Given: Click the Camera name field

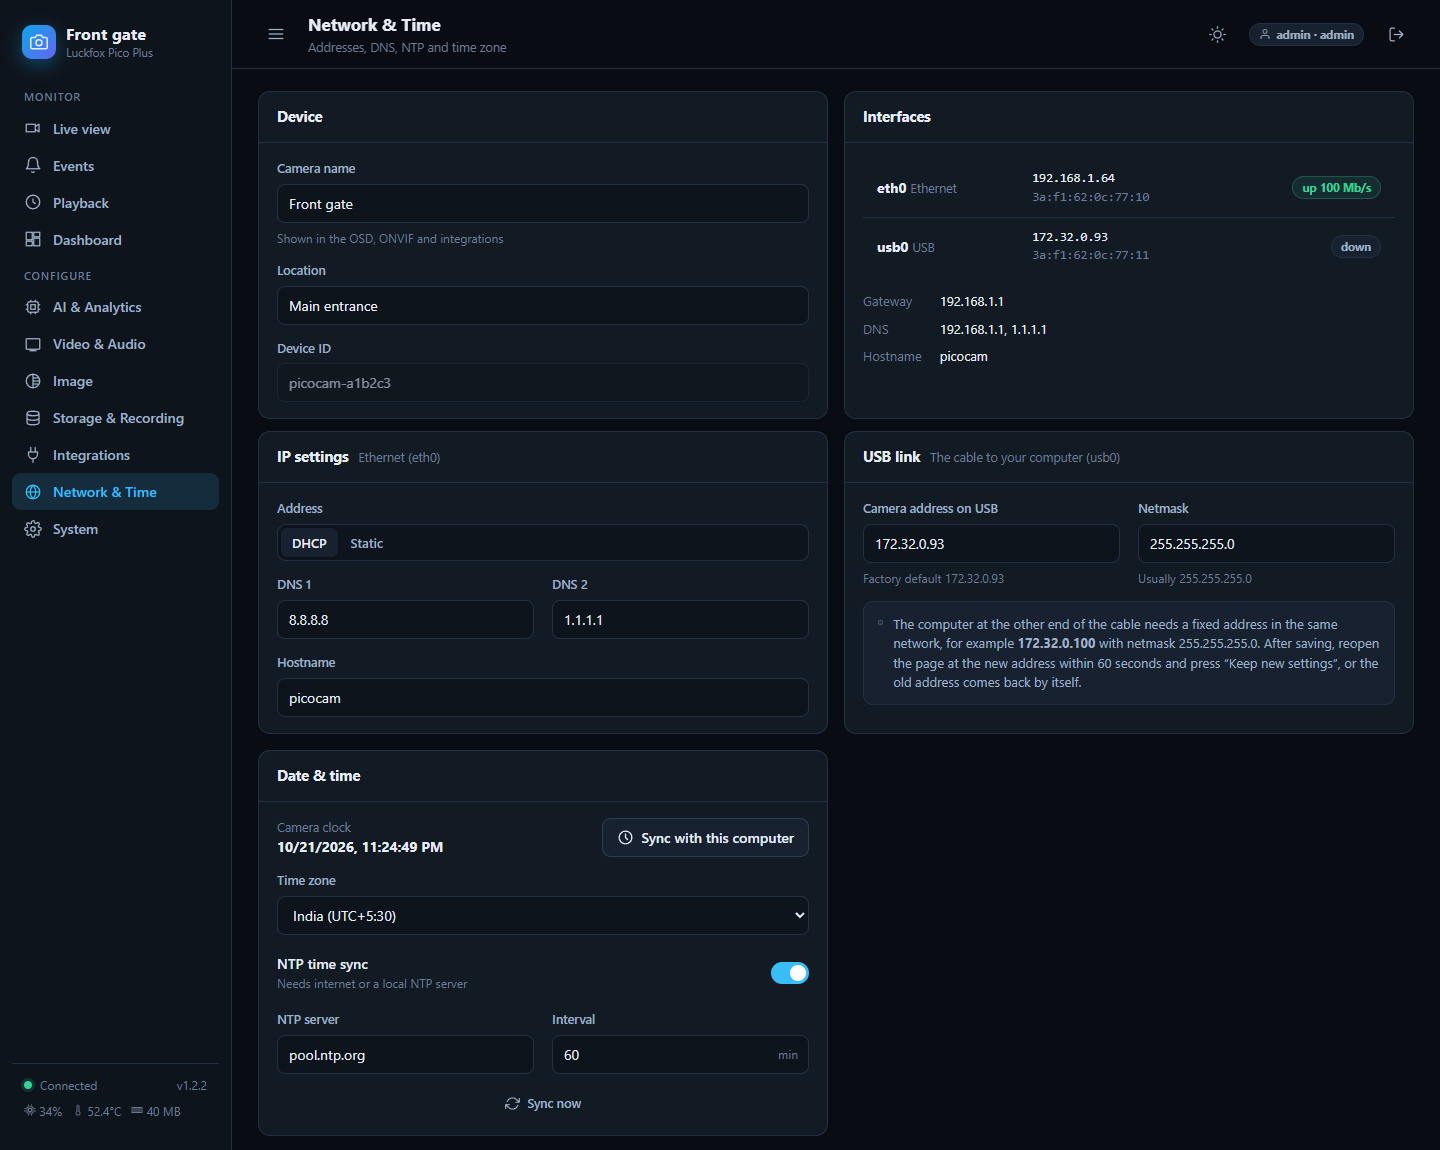Looking at the screenshot, I should click(543, 204).
